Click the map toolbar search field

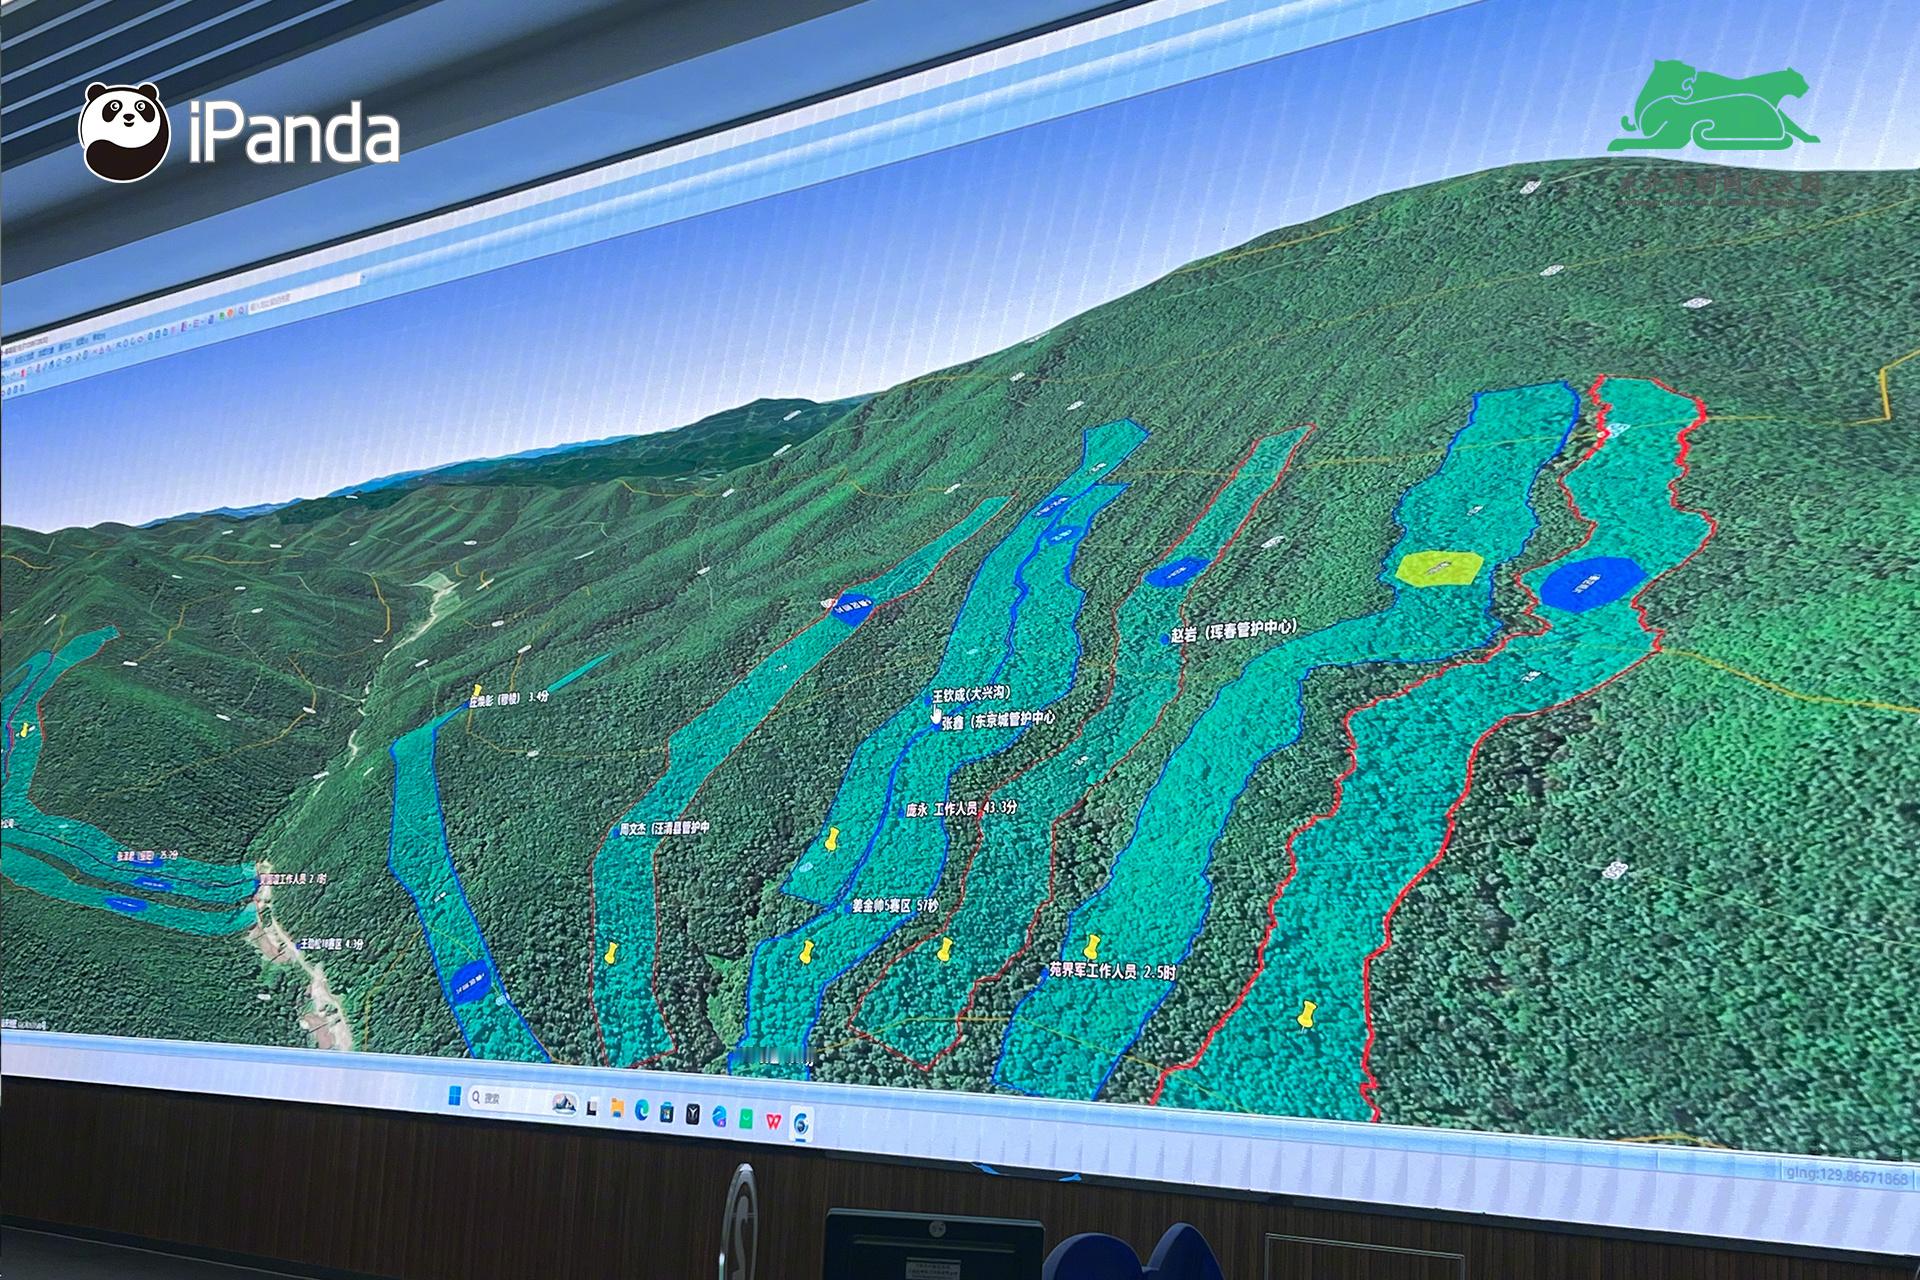coord(304,294)
